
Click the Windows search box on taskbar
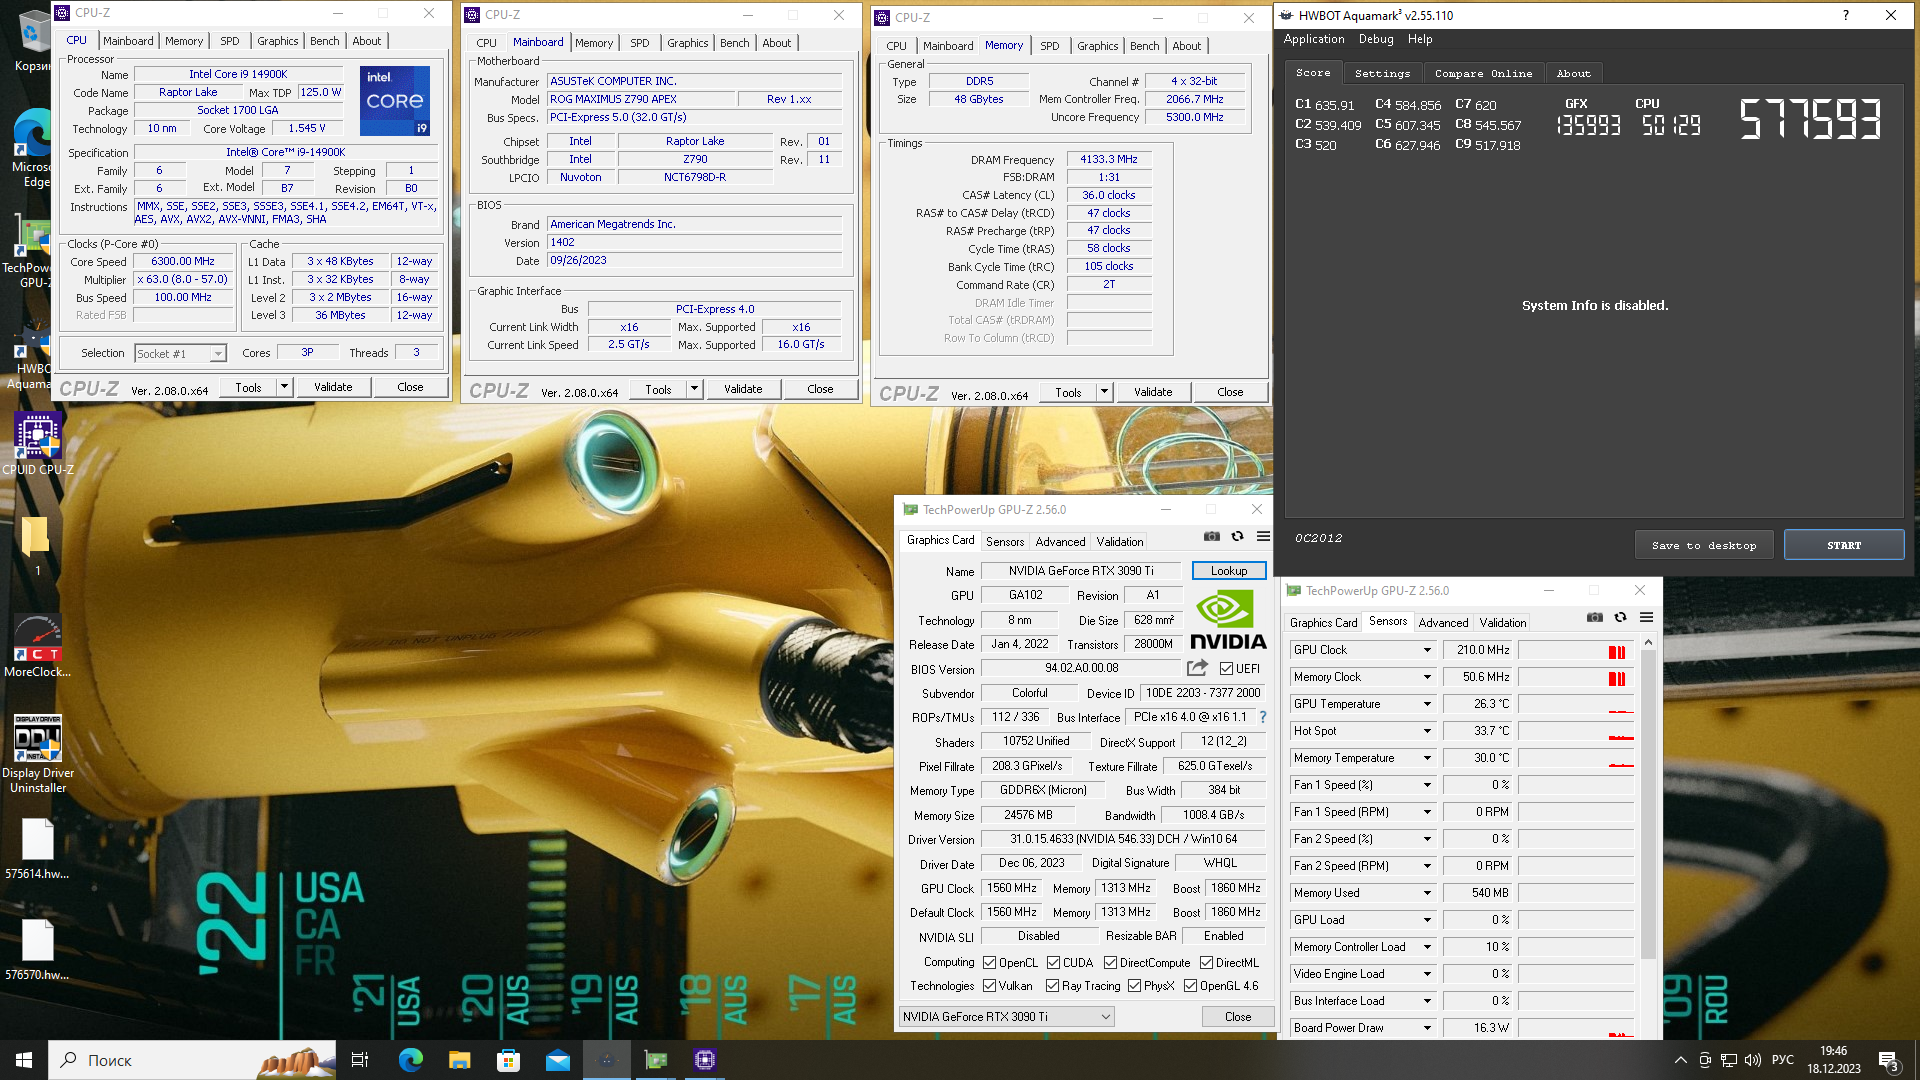(192, 1060)
